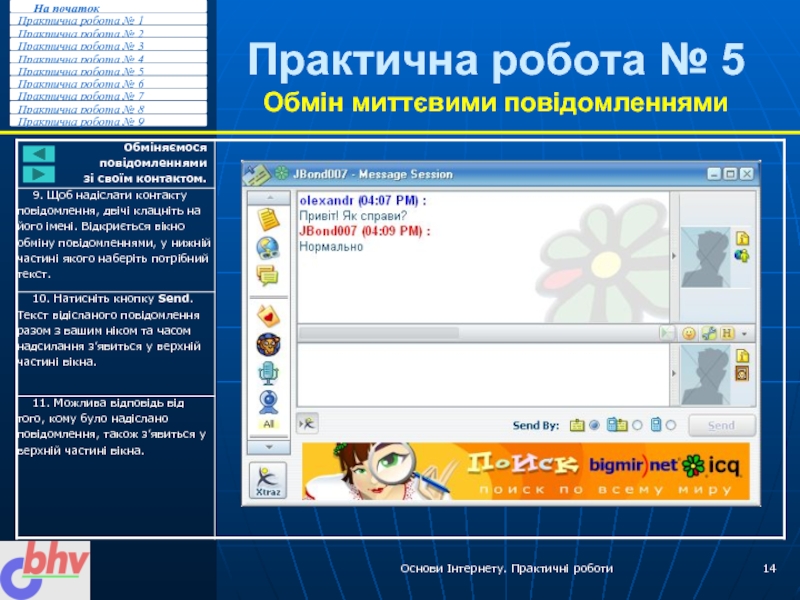Click own avatar beside message input
Screen dimensions: 800x600
coord(706,375)
